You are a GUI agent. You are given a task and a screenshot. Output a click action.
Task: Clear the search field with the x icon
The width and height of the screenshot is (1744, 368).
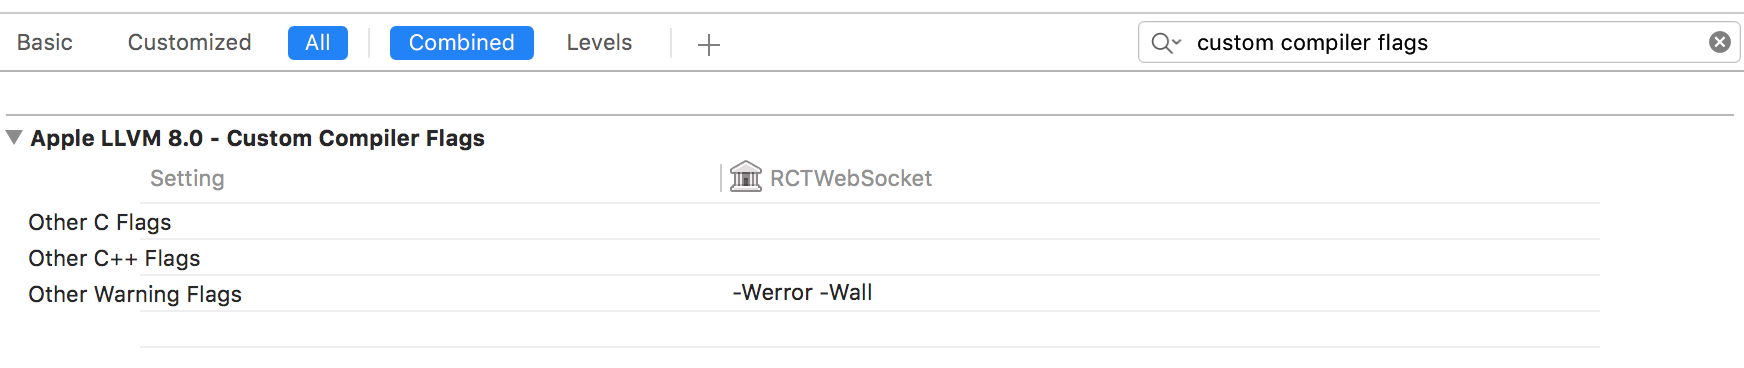point(1719,42)
